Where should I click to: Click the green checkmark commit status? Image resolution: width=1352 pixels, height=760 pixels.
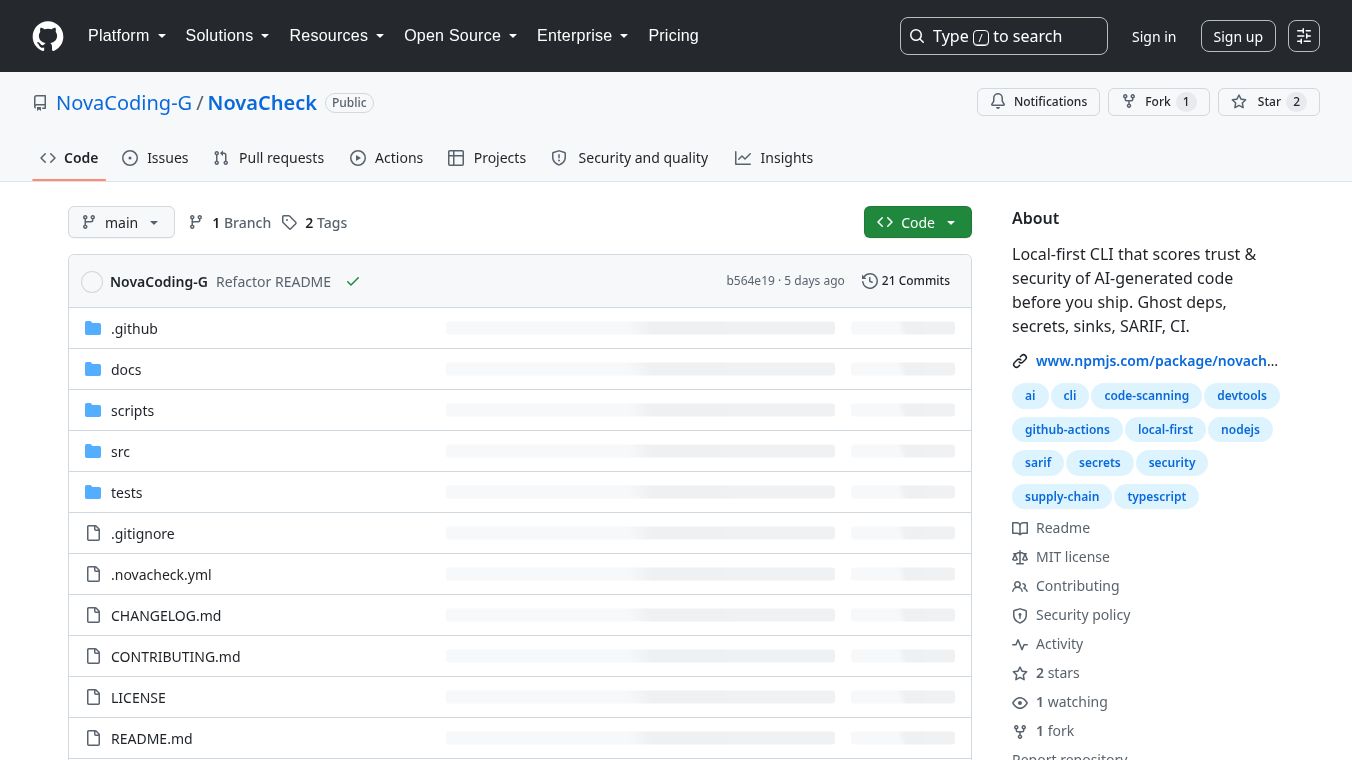[x=353, y=282]
